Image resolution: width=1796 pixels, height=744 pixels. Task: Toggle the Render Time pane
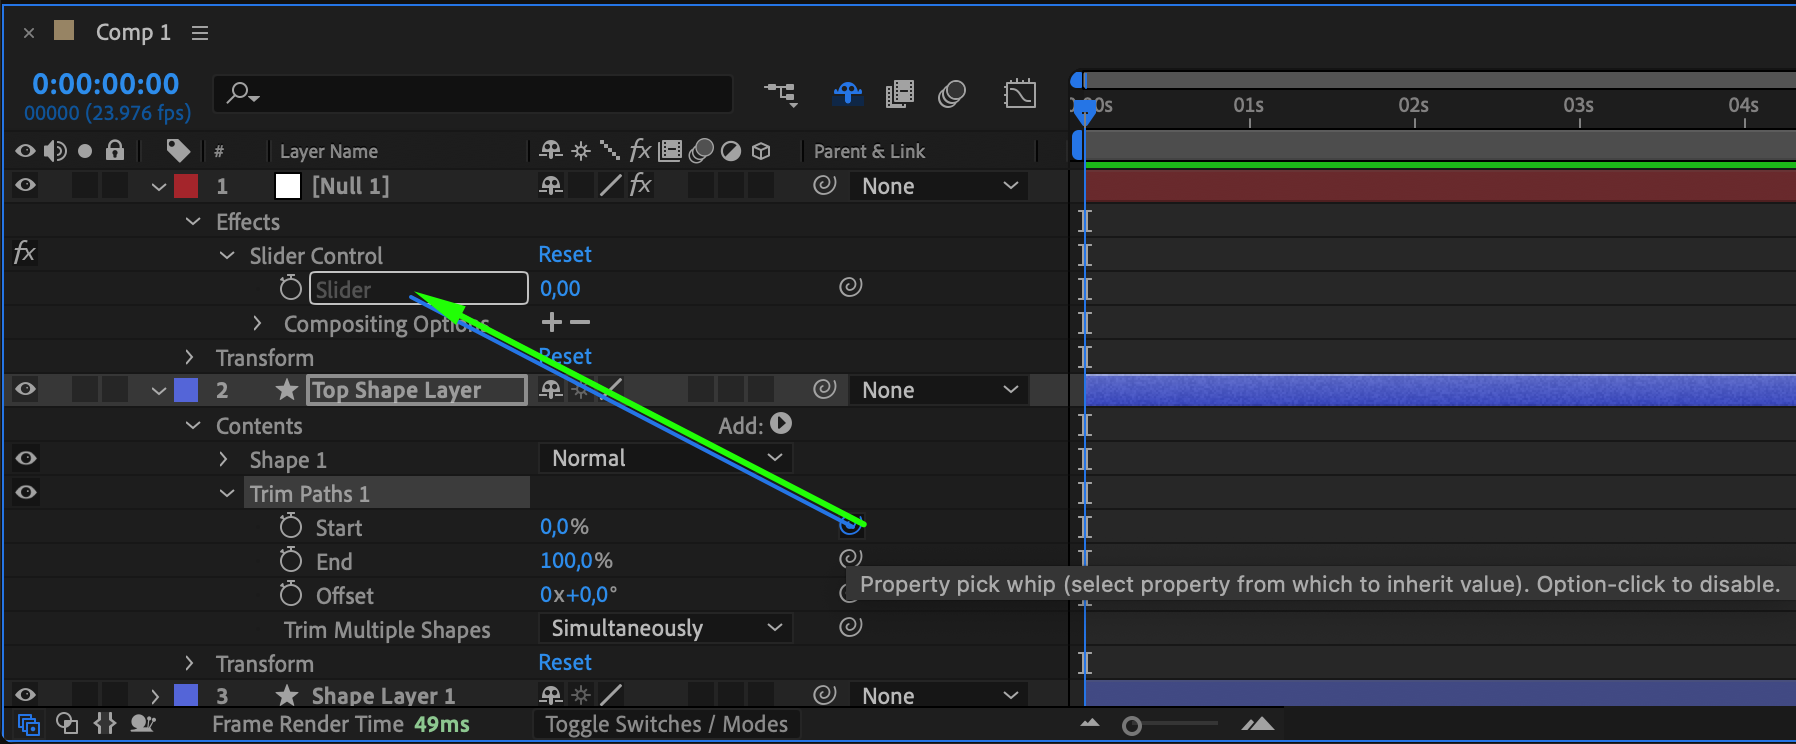(x=143, y=724)
